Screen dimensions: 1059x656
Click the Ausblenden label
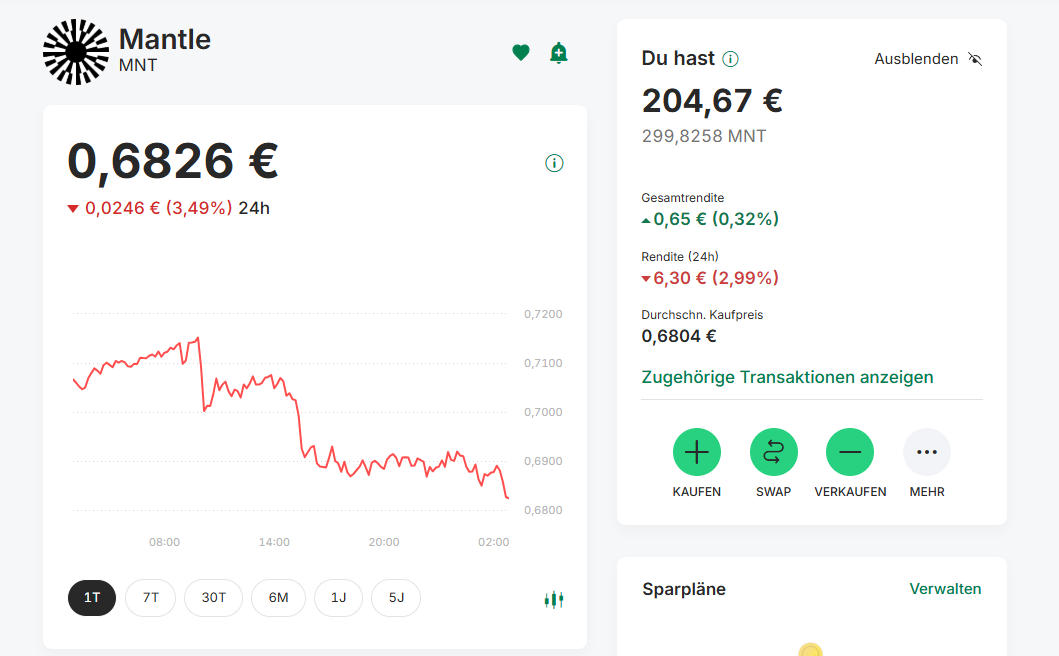click(x=916, y=59)
